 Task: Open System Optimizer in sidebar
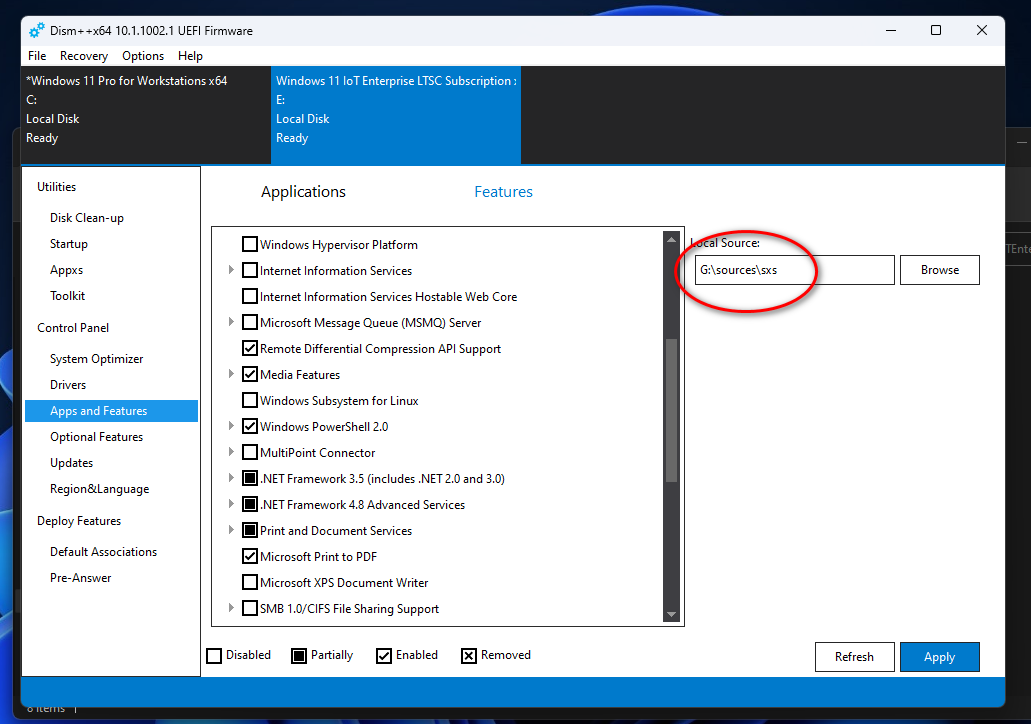pos(96,358)
